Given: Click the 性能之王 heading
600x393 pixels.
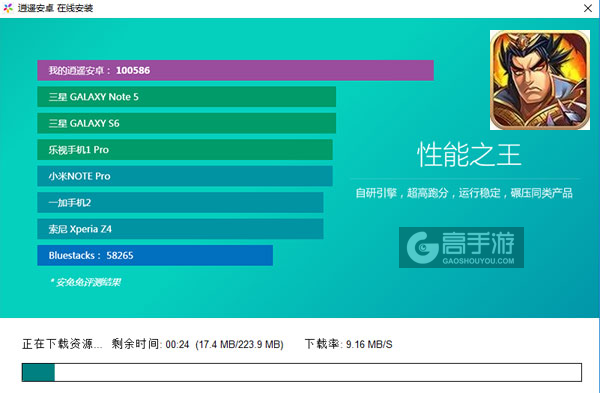Looking at the screenshot, I should (469, 155).
